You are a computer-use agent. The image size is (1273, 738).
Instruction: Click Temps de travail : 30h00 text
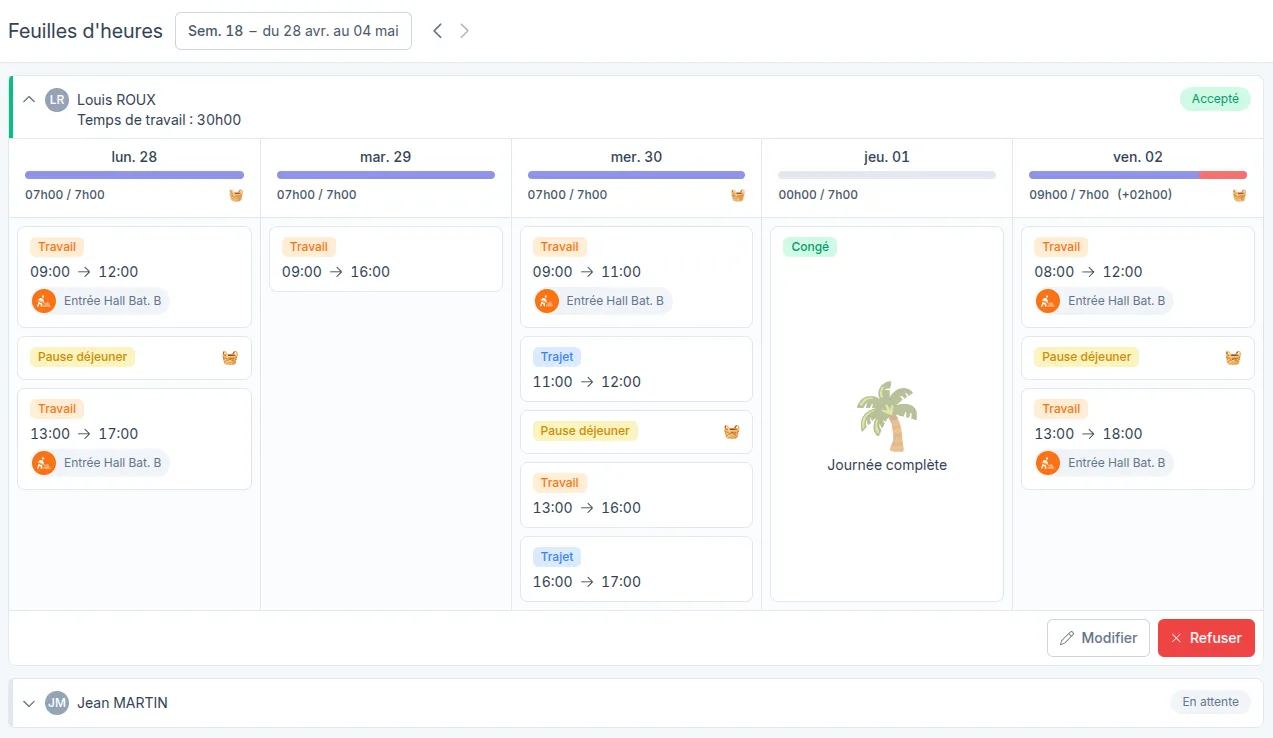point(159,120)
